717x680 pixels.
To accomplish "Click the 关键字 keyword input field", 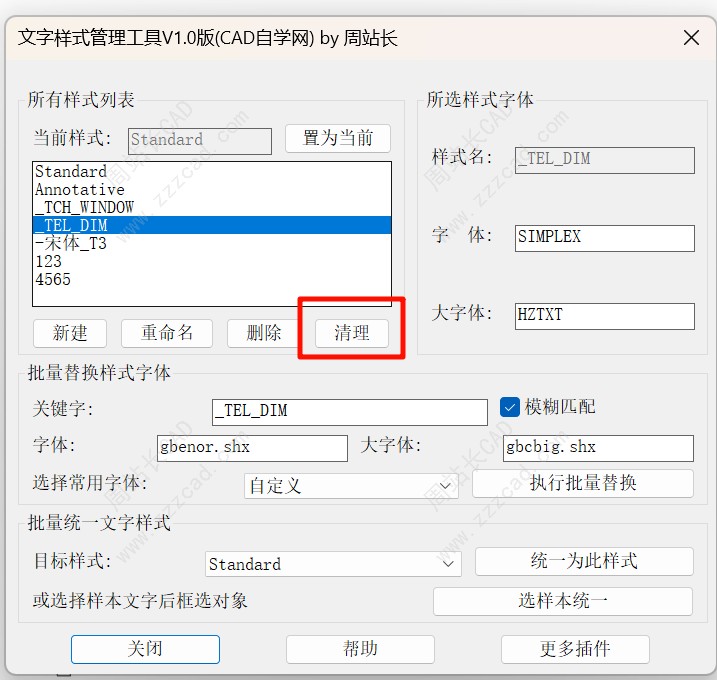I will 349,411.
